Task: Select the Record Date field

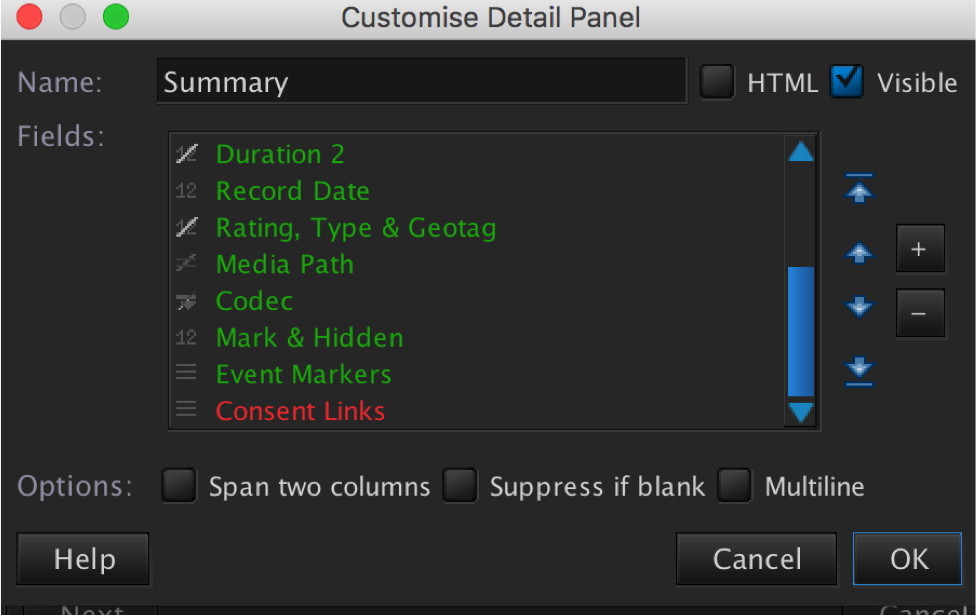Action: 292,191
